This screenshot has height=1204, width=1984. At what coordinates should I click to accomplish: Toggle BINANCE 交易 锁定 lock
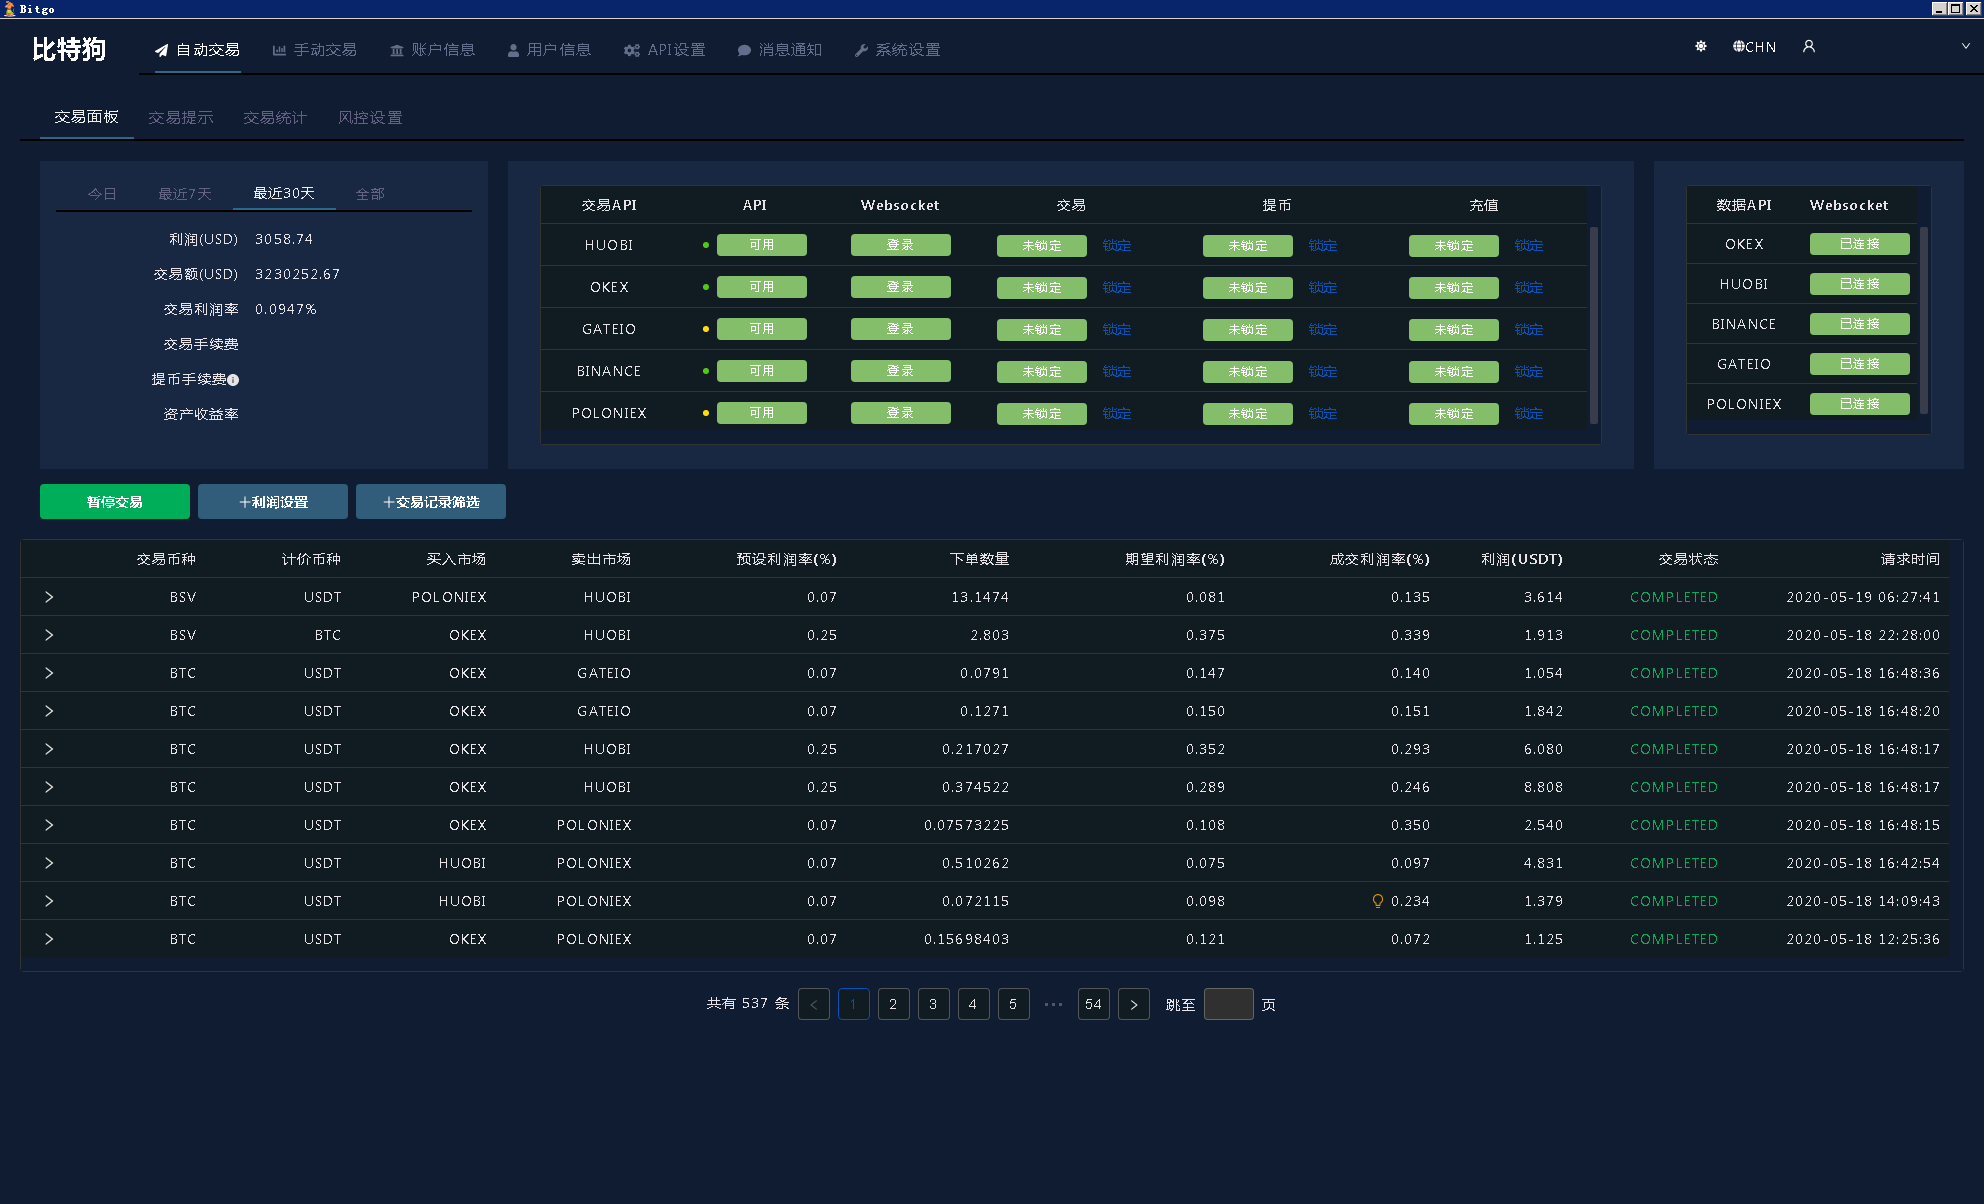[x=1117, y=372]
